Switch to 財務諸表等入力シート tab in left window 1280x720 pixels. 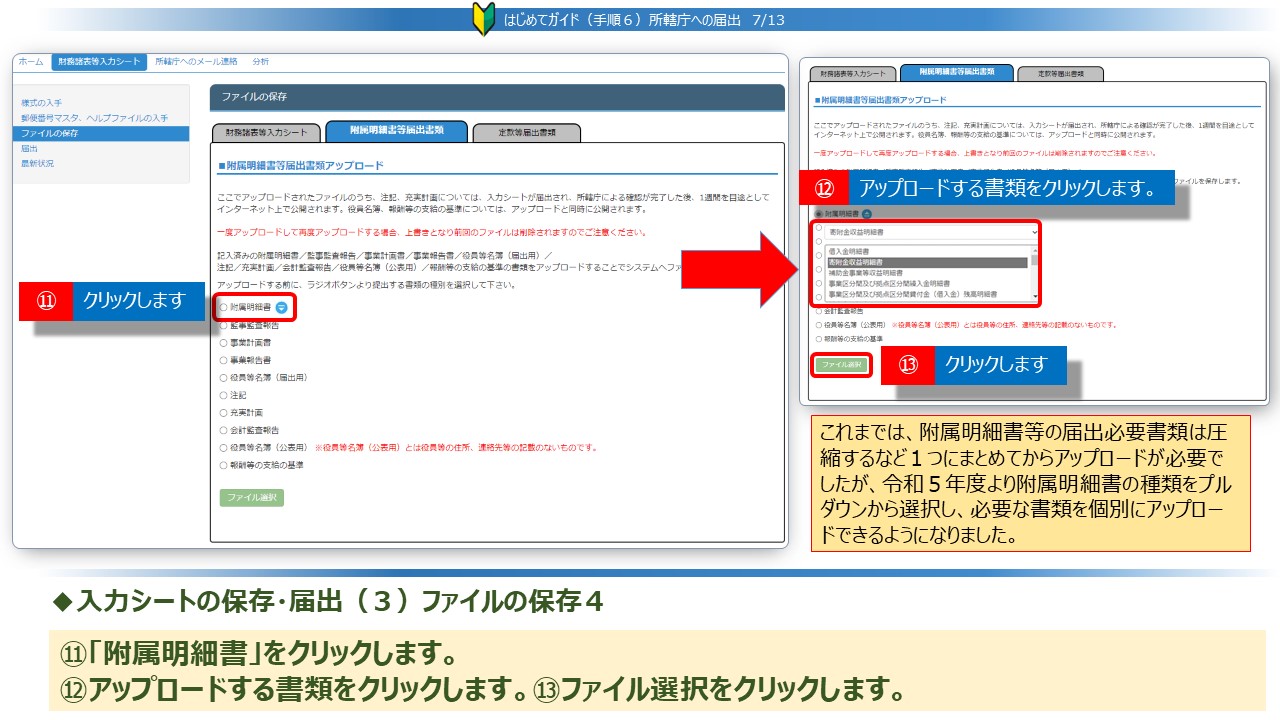tap(267, 132)
